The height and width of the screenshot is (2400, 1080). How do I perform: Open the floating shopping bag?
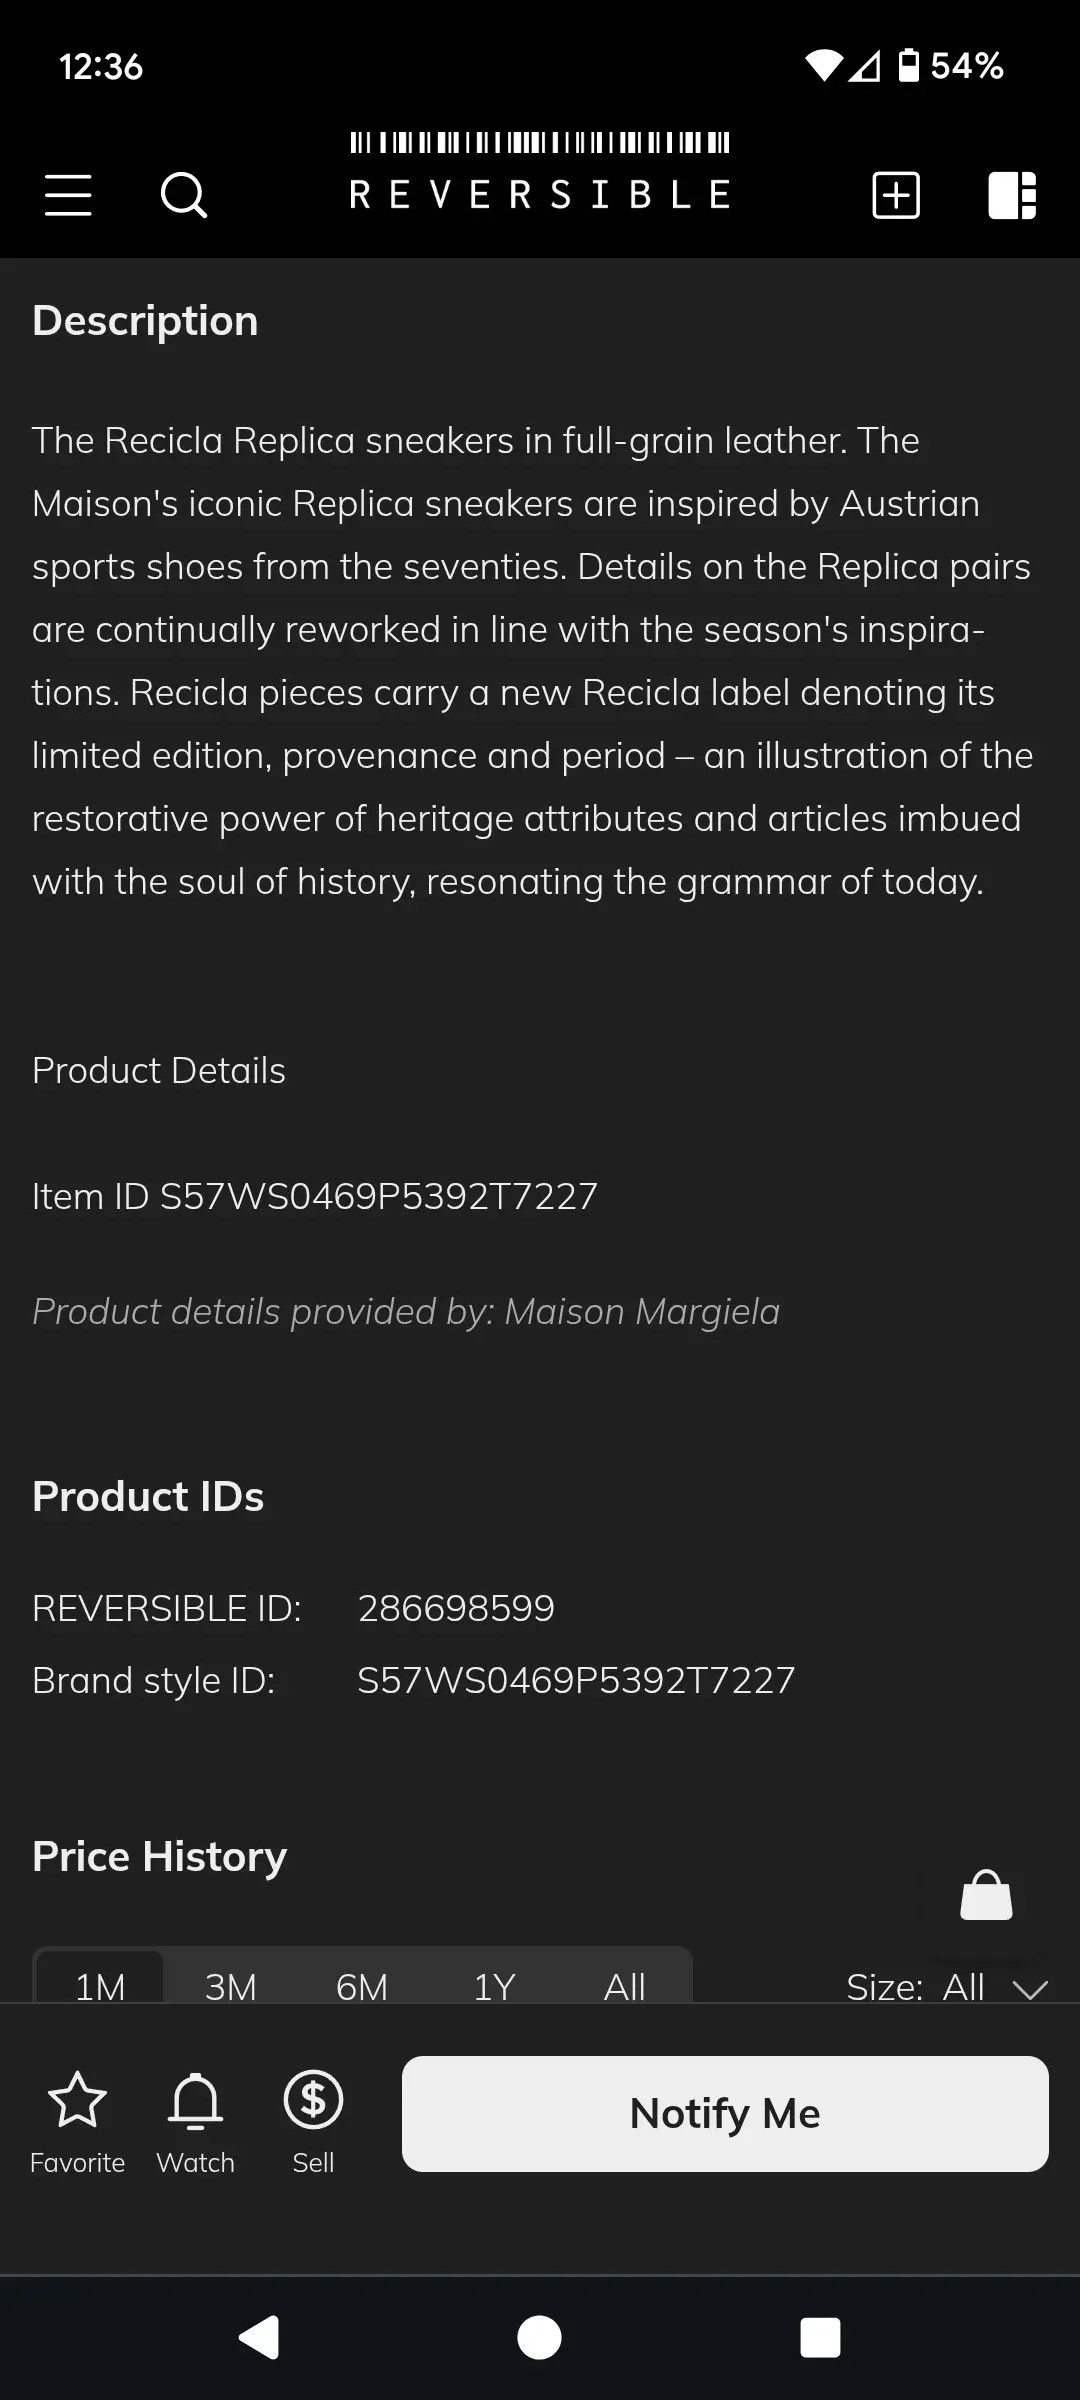(986, 1895)
